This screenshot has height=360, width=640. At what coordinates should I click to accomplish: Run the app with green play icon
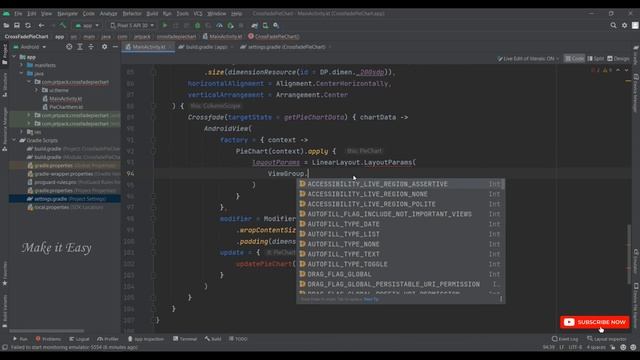165,25
